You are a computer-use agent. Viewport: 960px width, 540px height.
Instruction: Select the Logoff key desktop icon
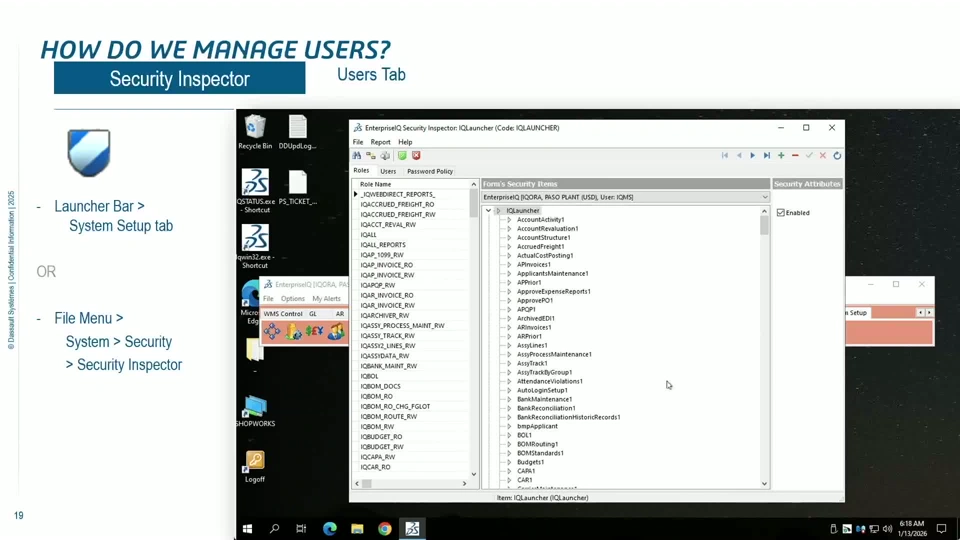(x=255, y=467)
